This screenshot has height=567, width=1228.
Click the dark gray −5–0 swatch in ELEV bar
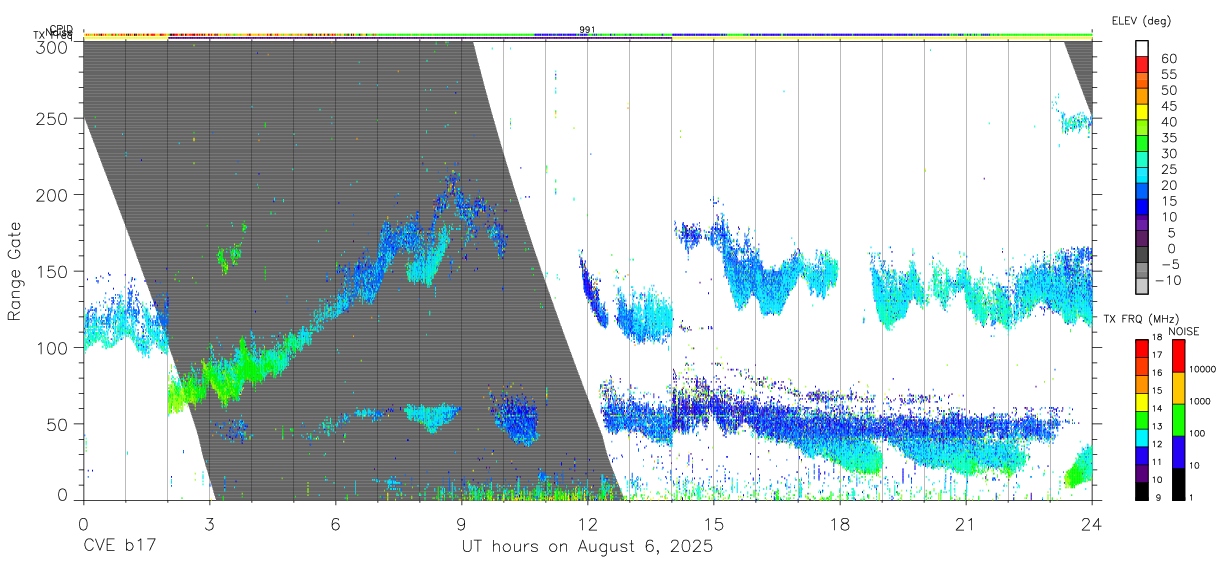(x=1142, y=256)
